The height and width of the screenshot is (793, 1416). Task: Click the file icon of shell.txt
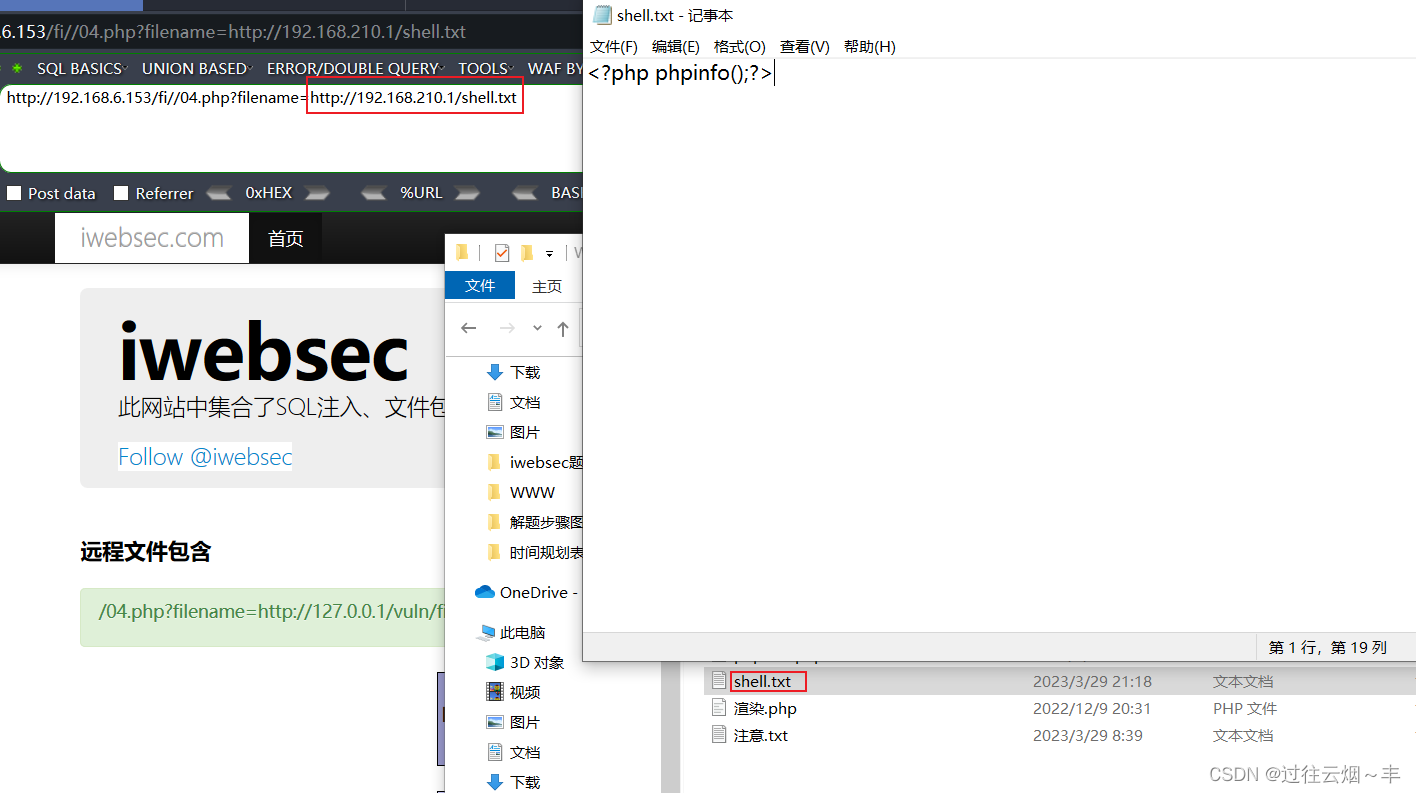(x=719, y=681)
